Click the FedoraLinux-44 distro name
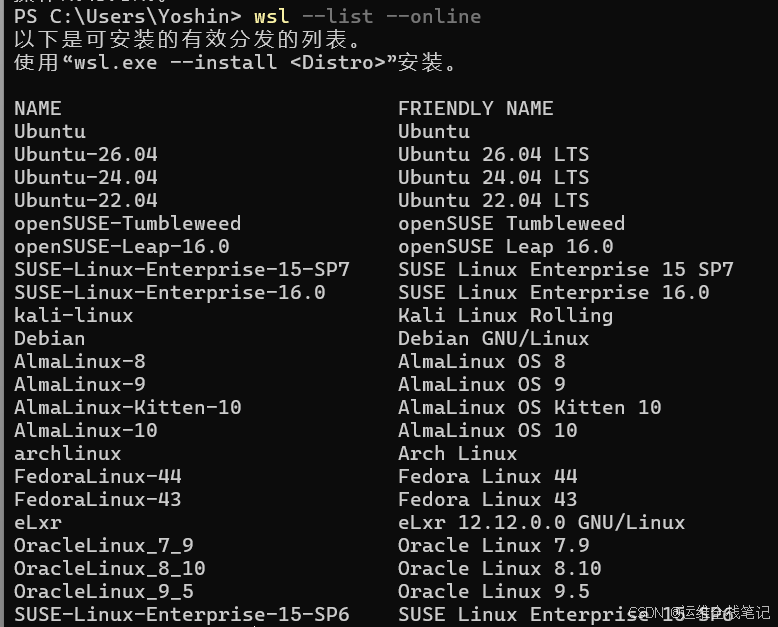 pos(98,476)
